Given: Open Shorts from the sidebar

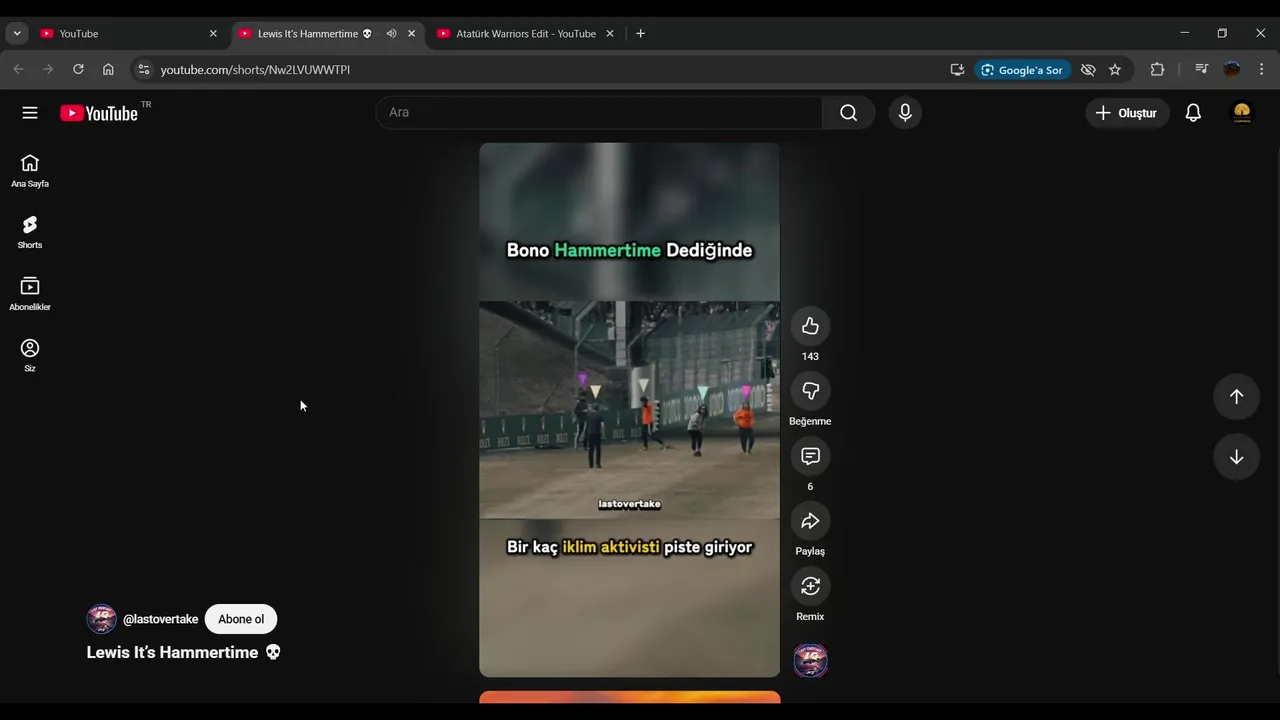Looking at the screenshot, I should (x=30, y=232).
